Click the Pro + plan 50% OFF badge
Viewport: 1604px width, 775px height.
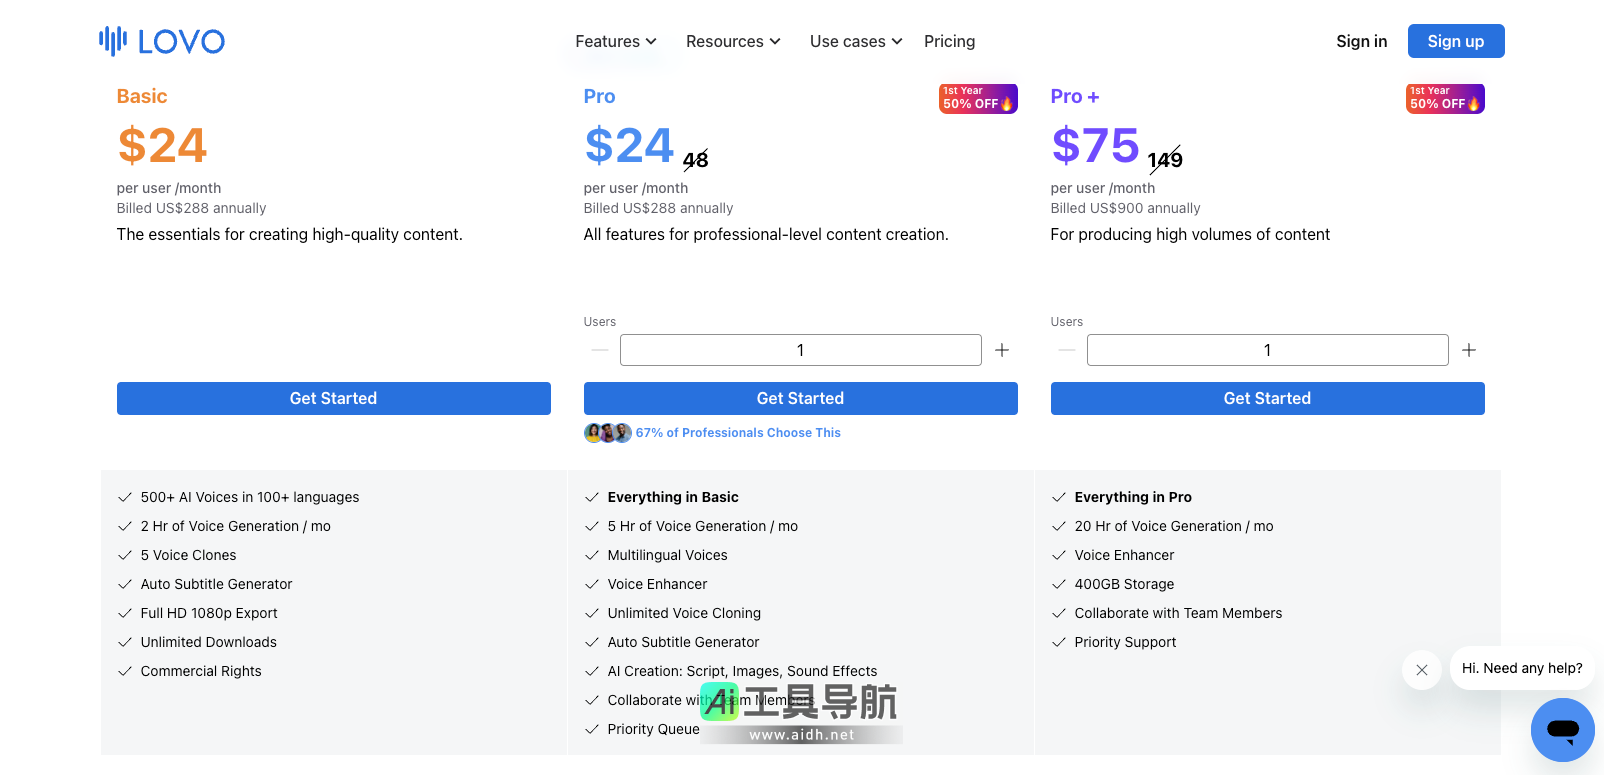[1444, 99]
